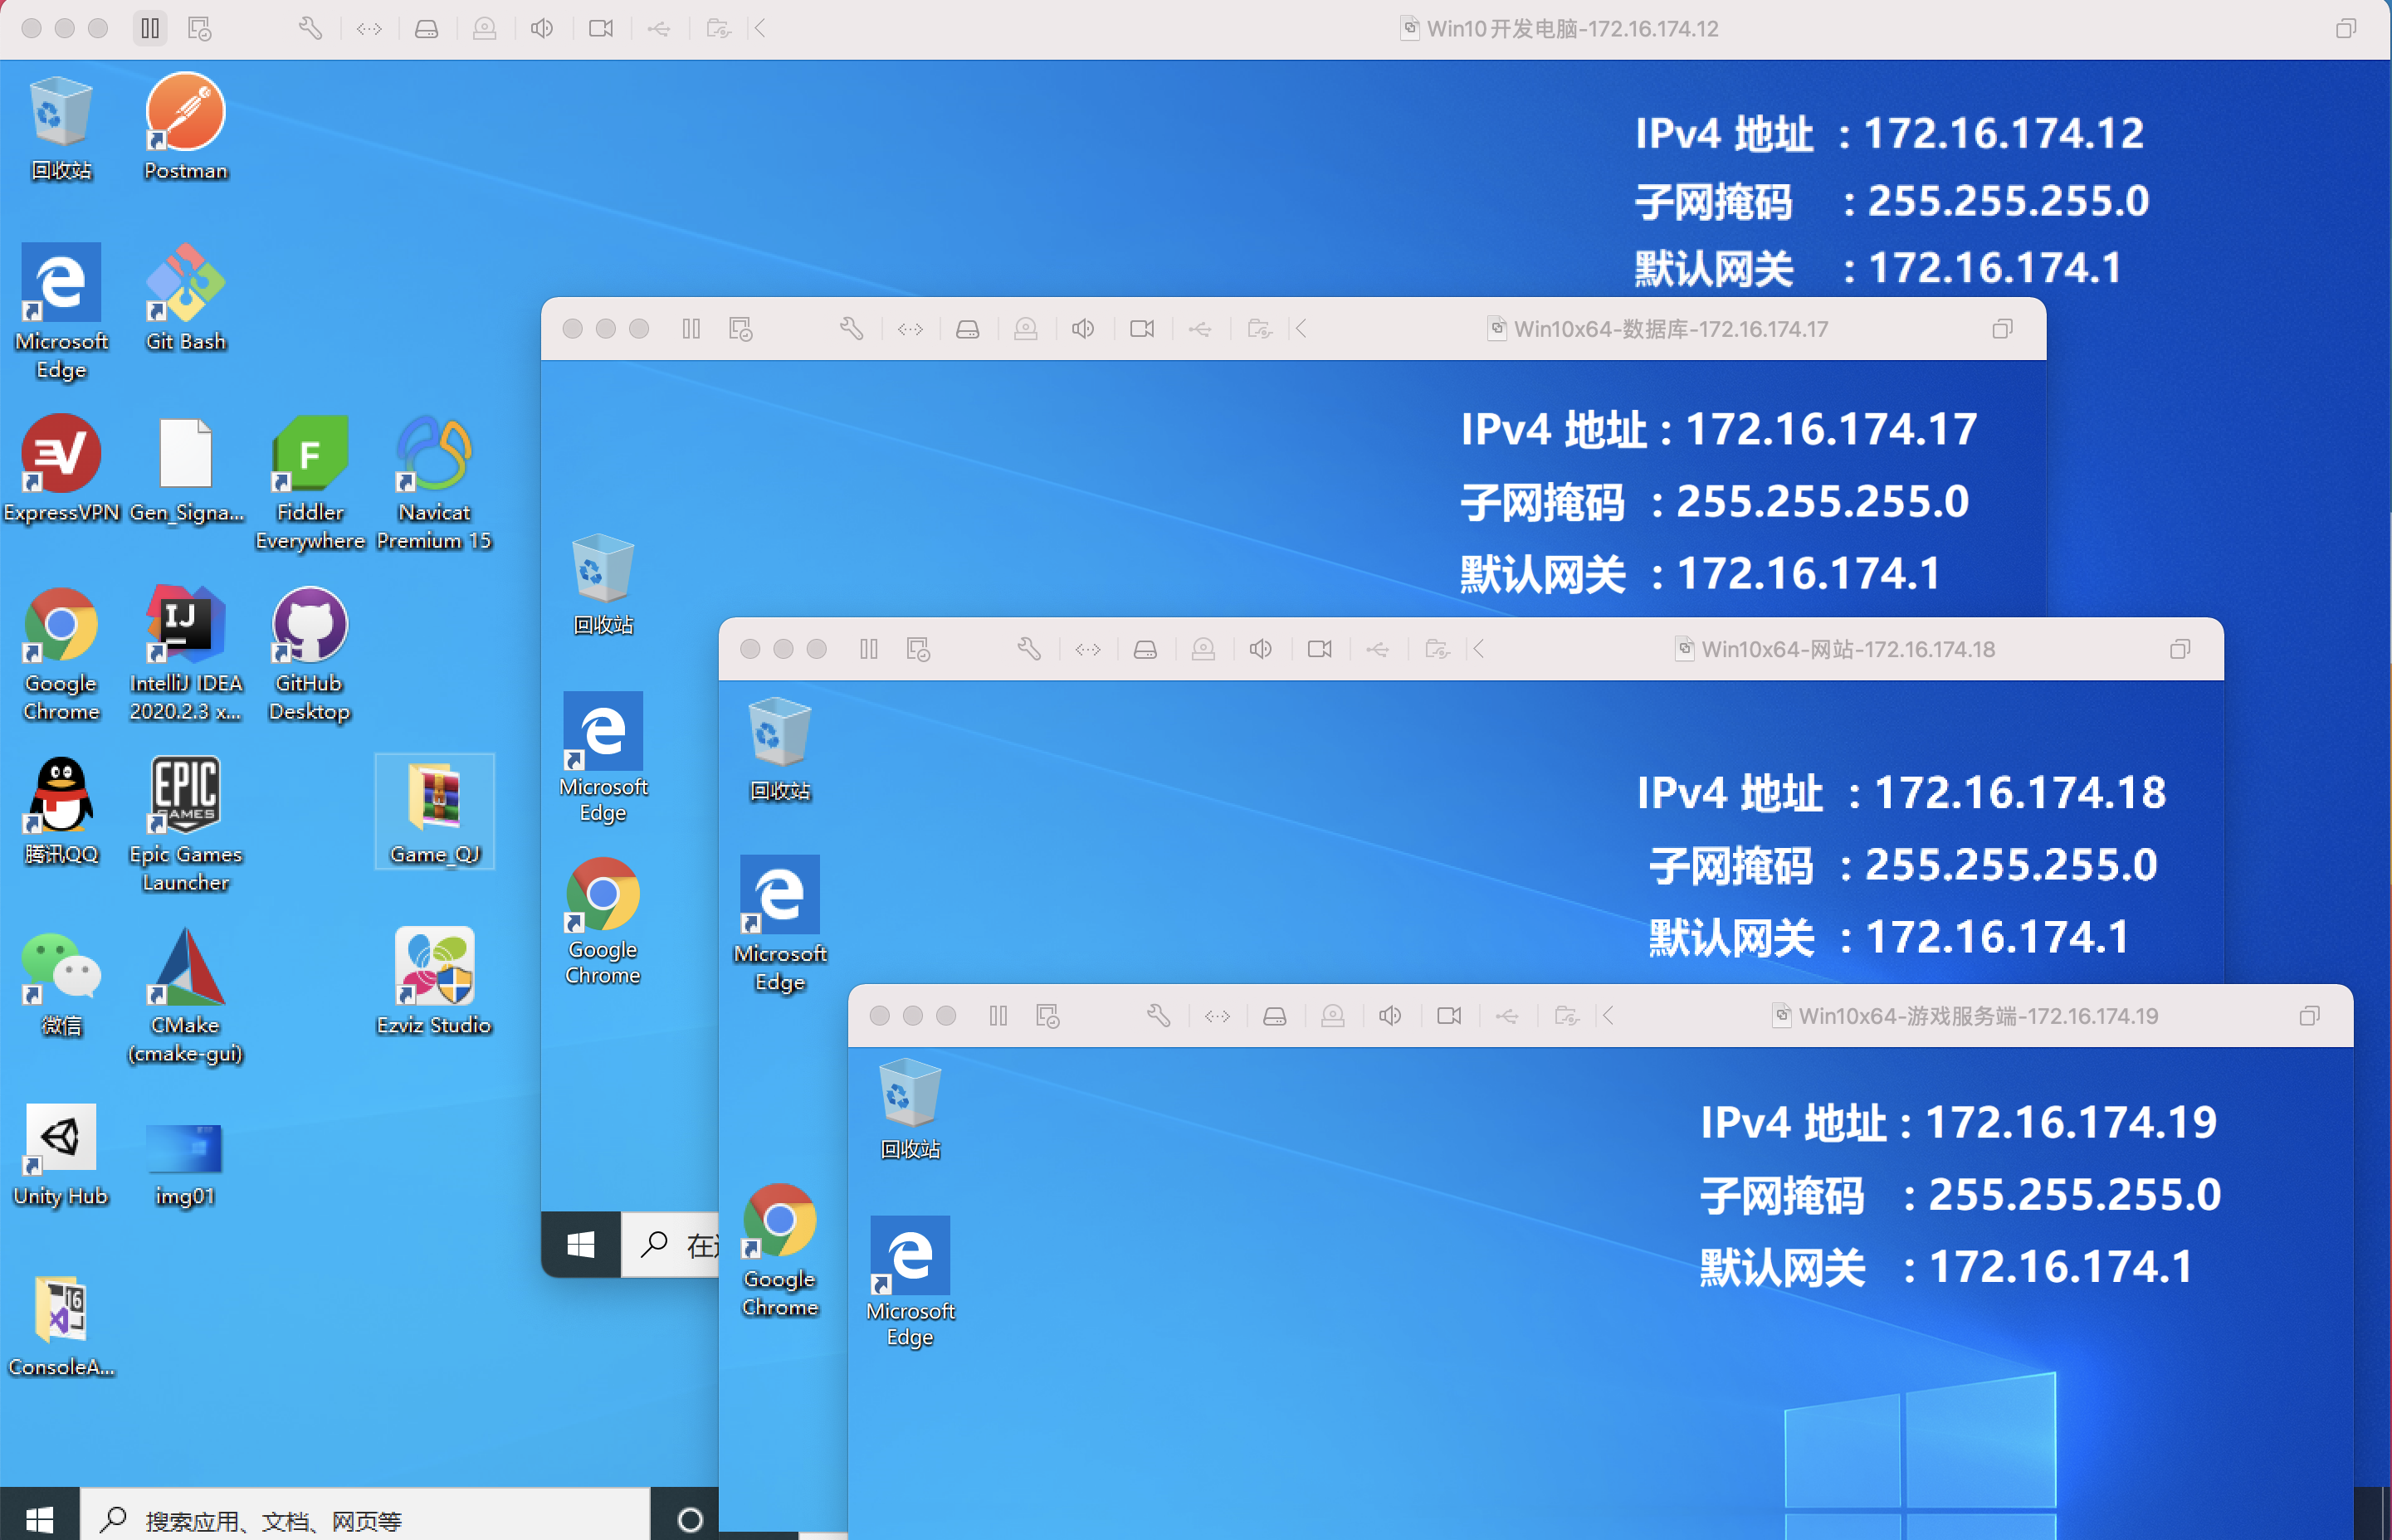
Task: Open settings wrench in 网站 VM toolbar
Action: [1029, 649]
